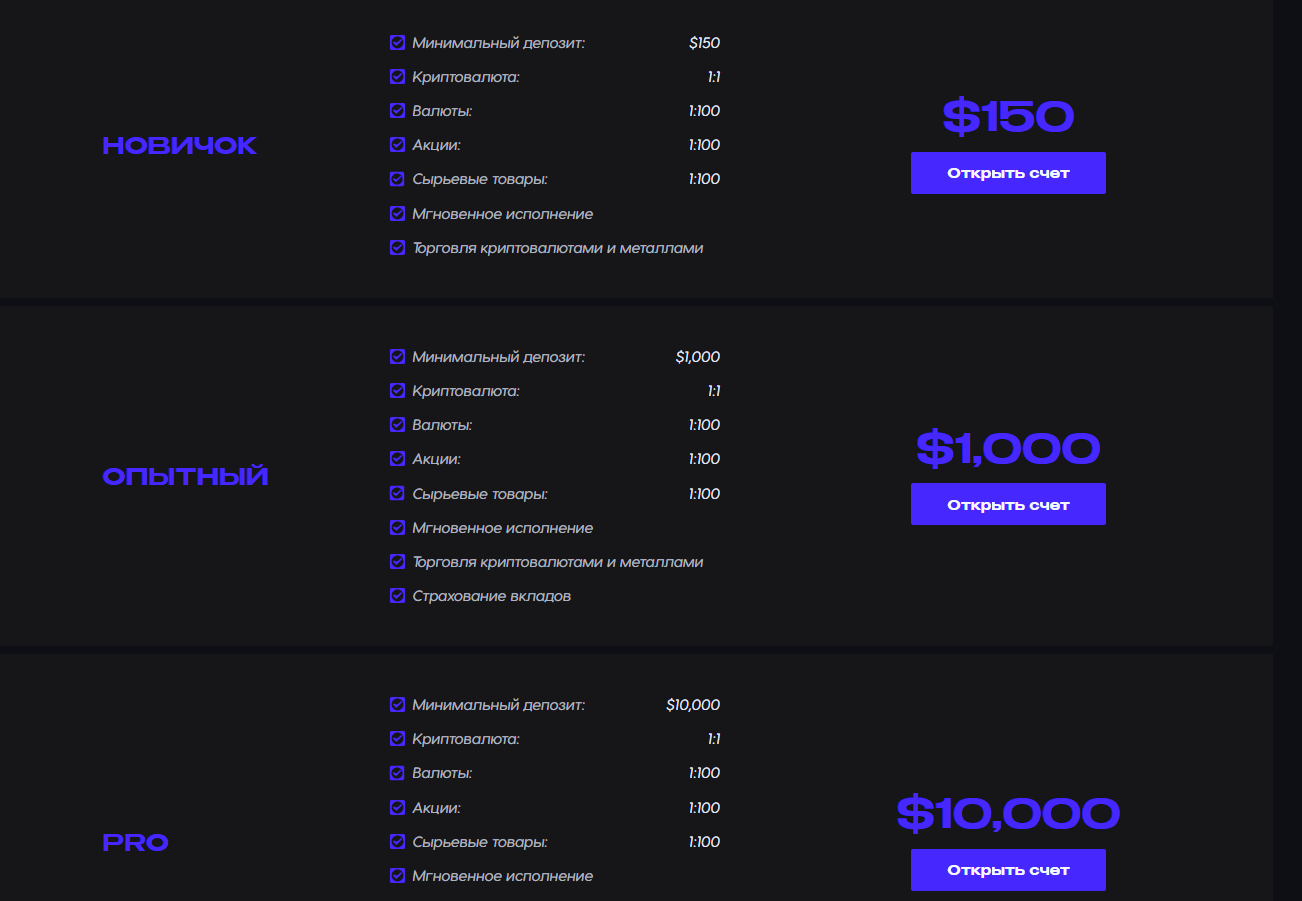Toggle the Криптовалюта checkbox in the PRO plan
The image size is (1302, 901).
tap(397, 739)
